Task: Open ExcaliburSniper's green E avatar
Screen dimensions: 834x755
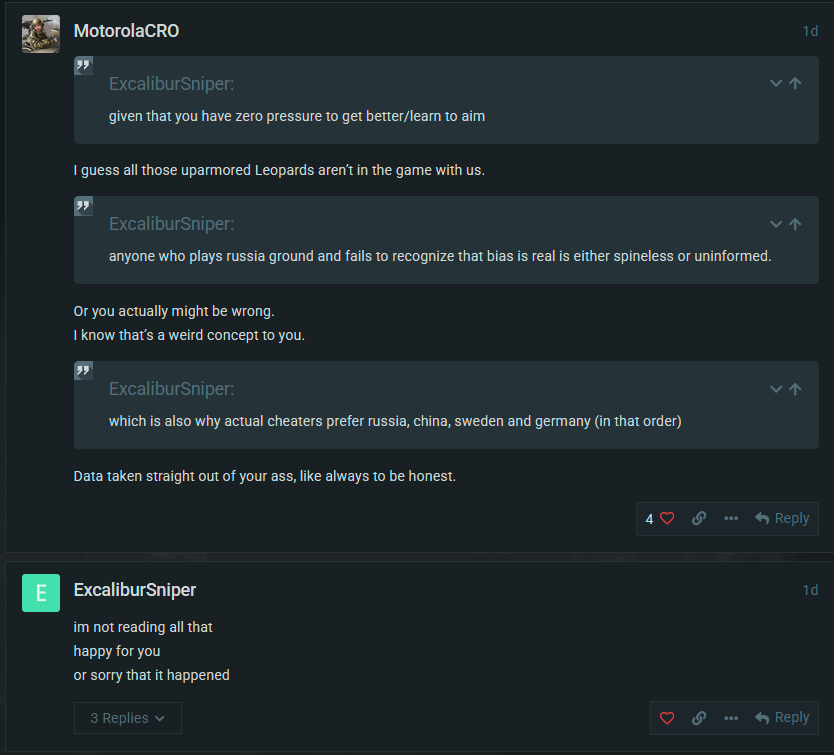Action: pos(41,593)
